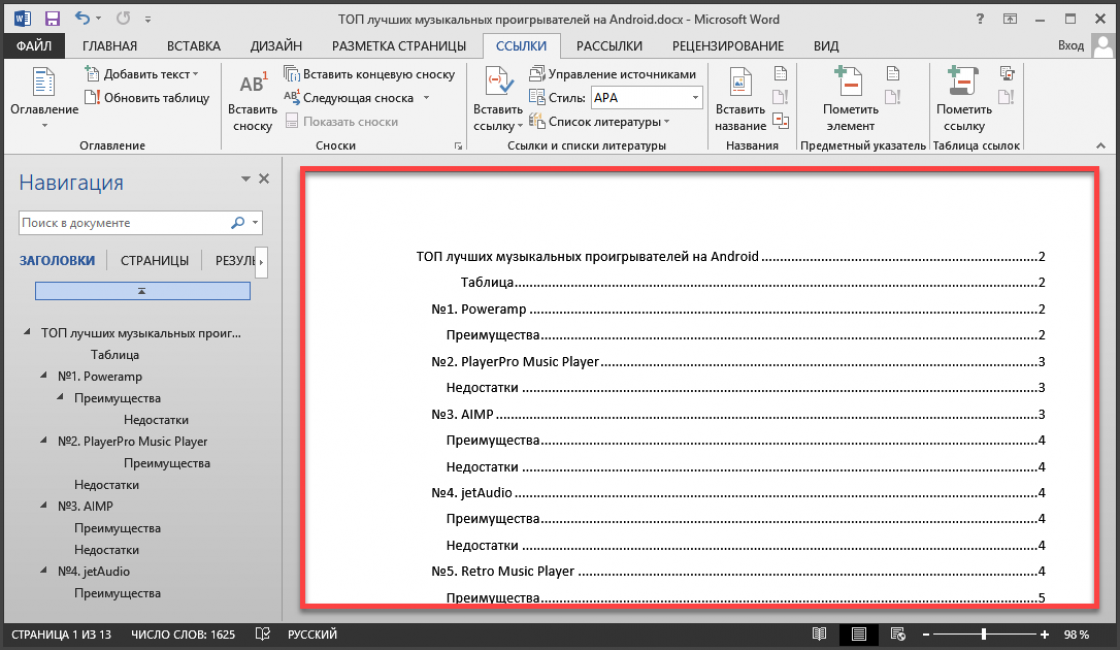Open search options dropdown in Navigation search box
Screen dimensions: 1120x650
(255, 223)
